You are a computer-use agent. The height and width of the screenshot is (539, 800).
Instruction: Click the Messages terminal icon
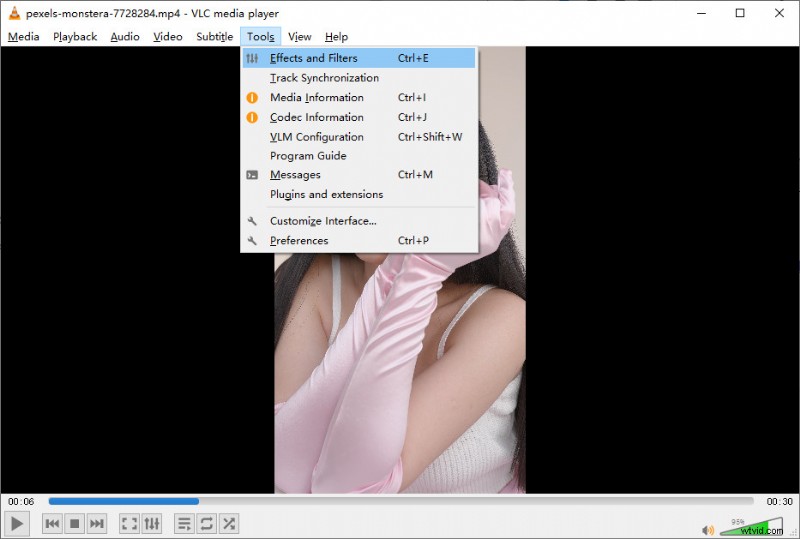[x=252, y=175]
